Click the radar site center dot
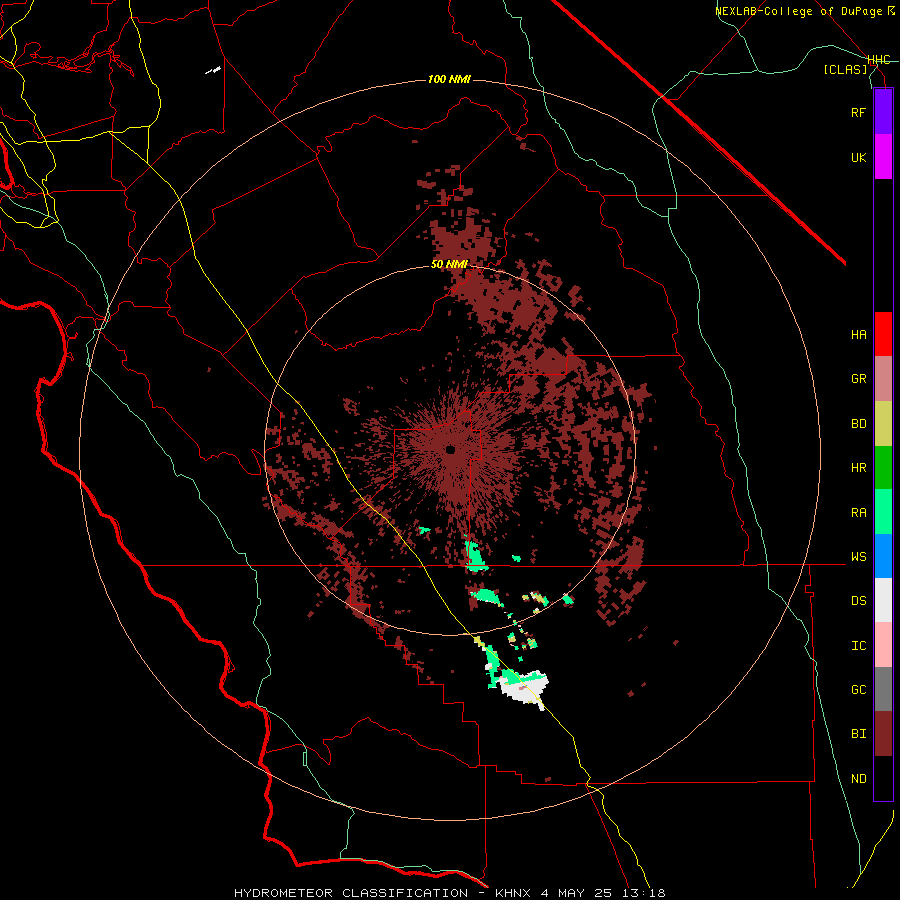900x900 pixels. coord(451,449)
